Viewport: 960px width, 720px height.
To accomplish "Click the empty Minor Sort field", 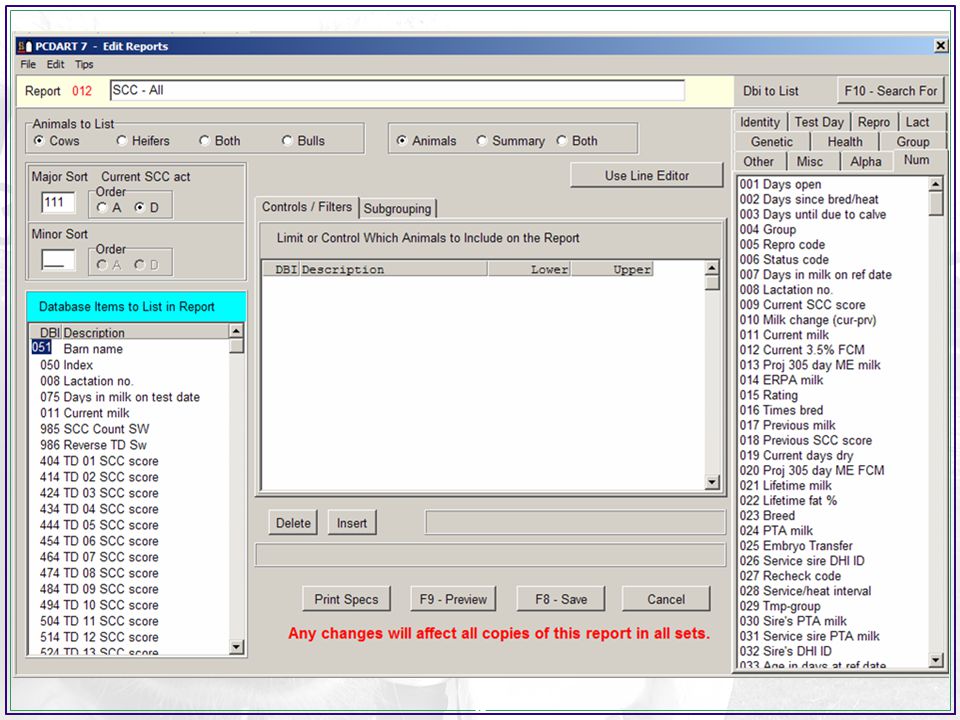I will 58,260.
